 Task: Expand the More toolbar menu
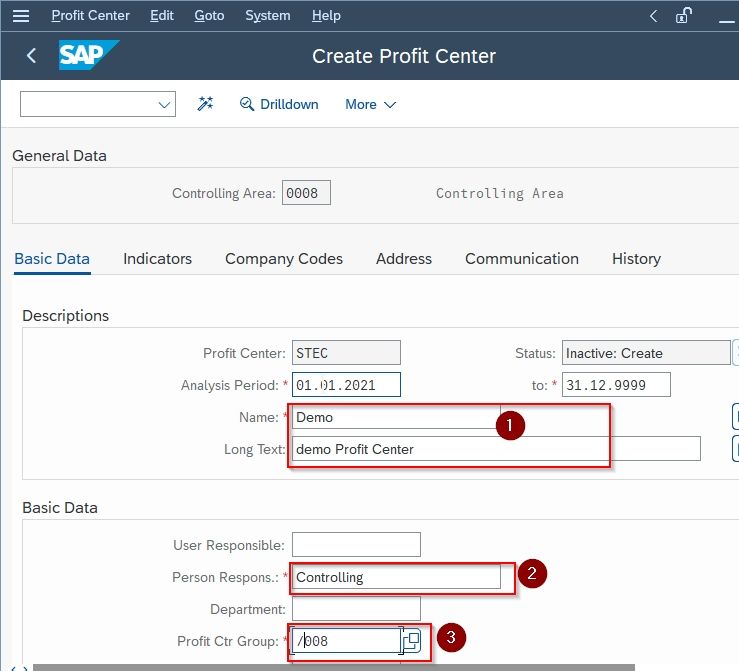click(370, 104)
